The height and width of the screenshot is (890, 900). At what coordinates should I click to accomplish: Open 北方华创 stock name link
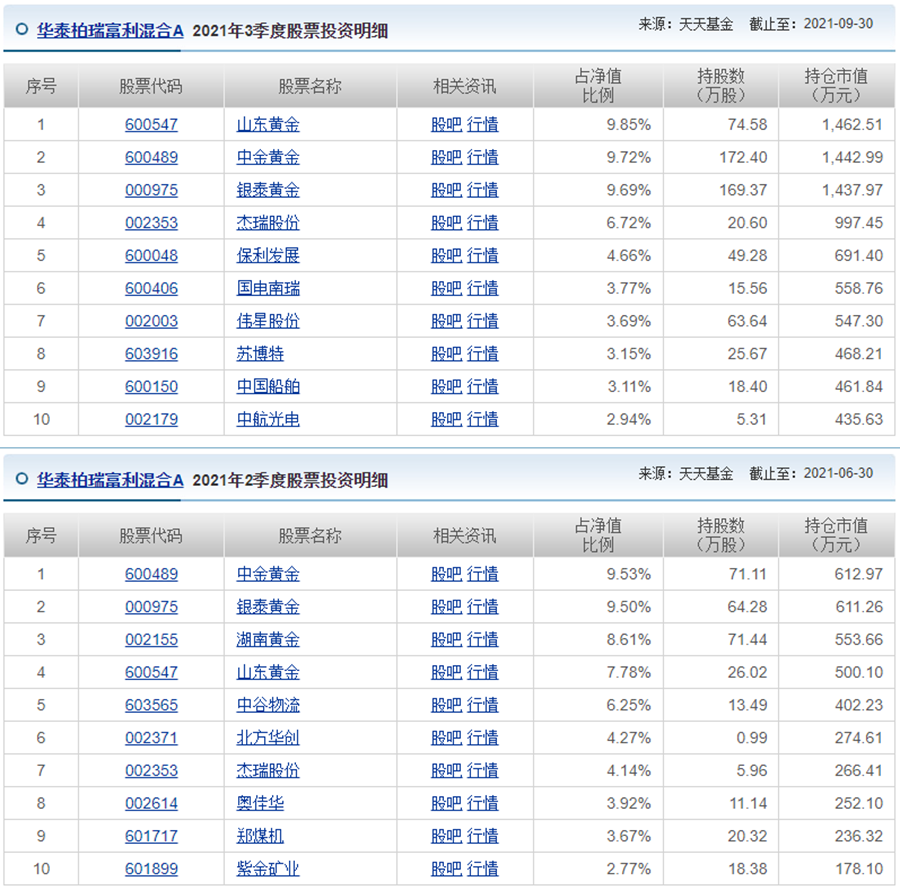268,737
